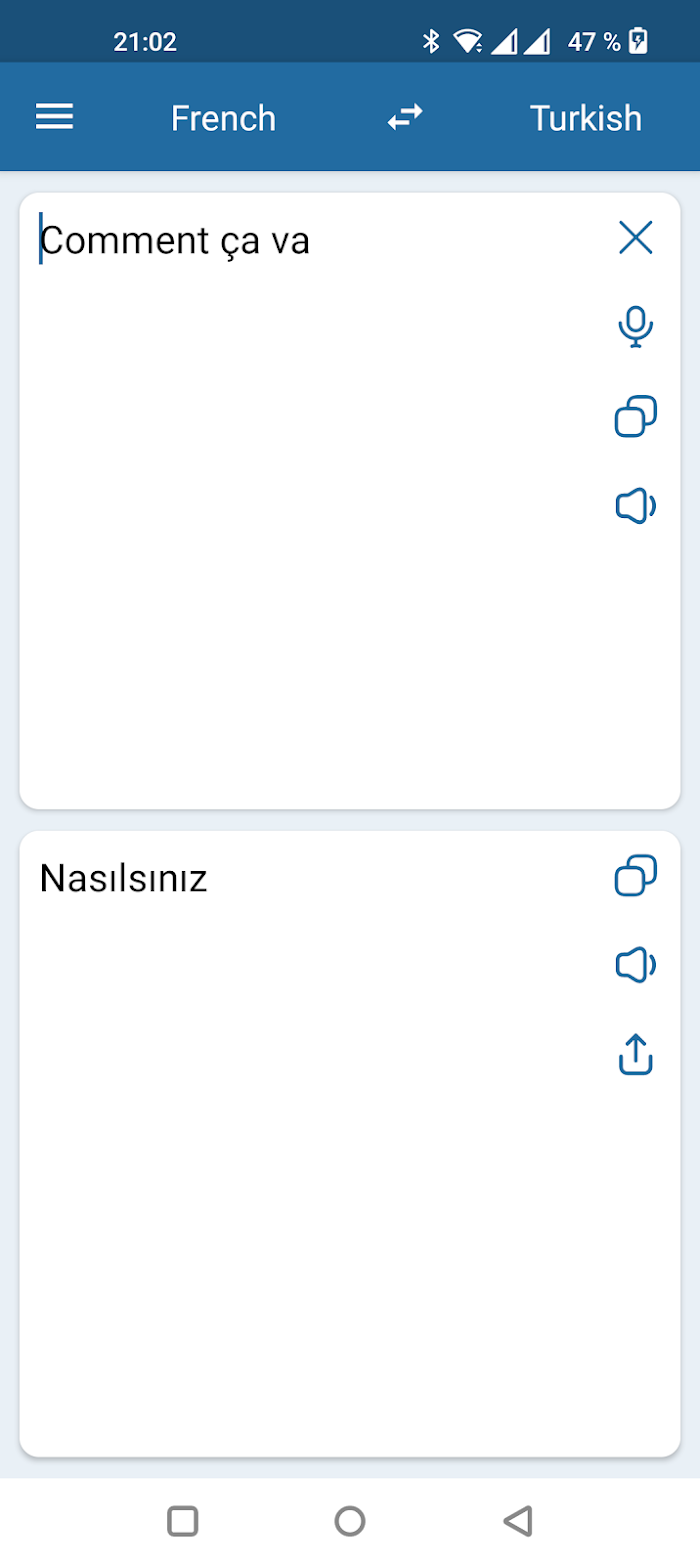Go to Android home circle button
700x1564 pixels.
[350, 1521]
